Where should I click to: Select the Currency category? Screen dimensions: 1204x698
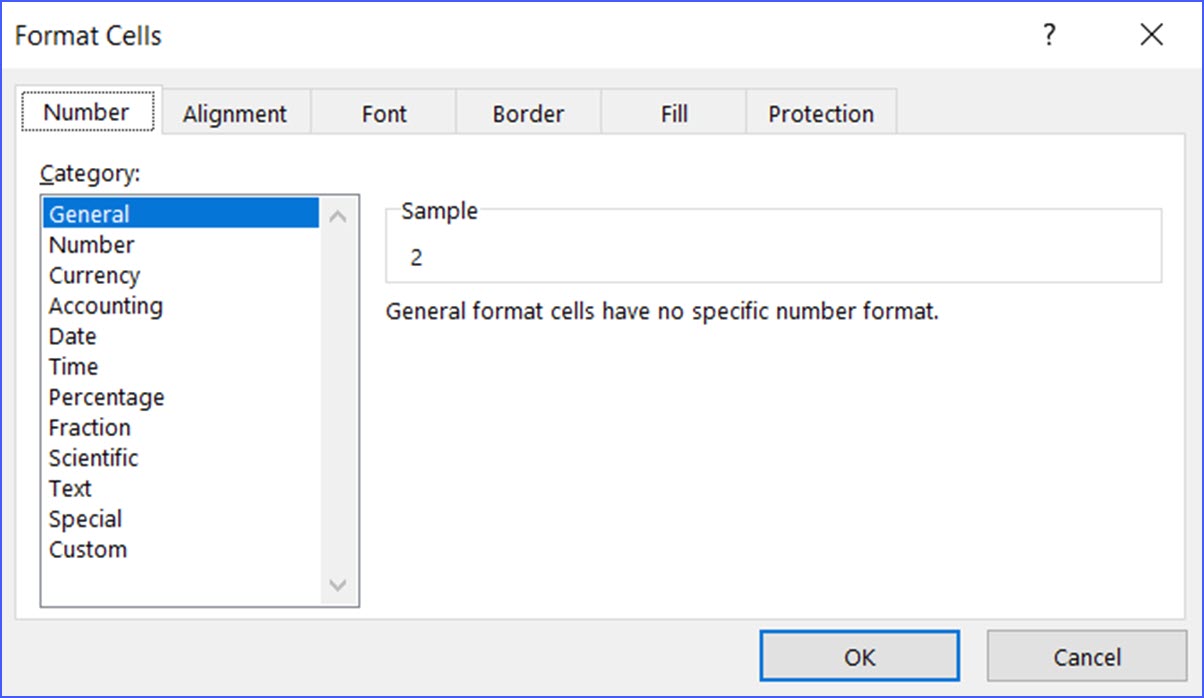[94, 275]
